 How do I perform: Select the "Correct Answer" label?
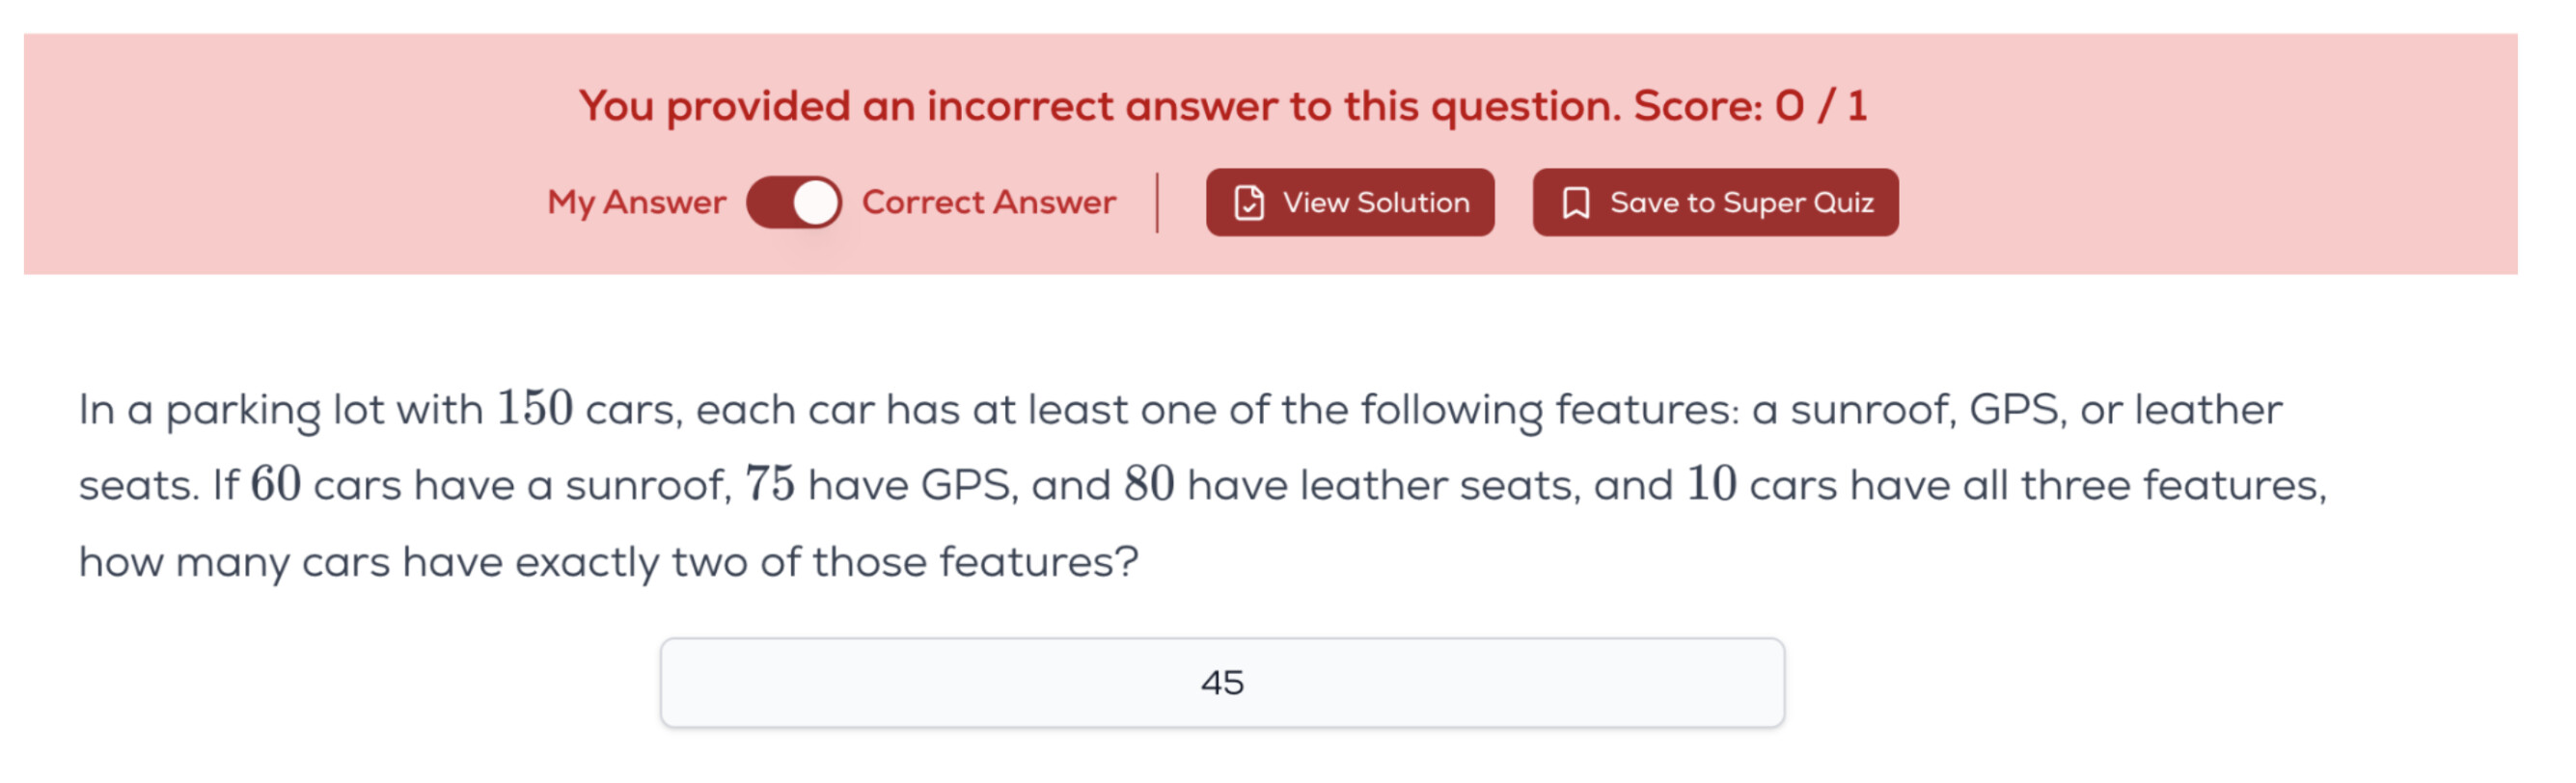988,203
